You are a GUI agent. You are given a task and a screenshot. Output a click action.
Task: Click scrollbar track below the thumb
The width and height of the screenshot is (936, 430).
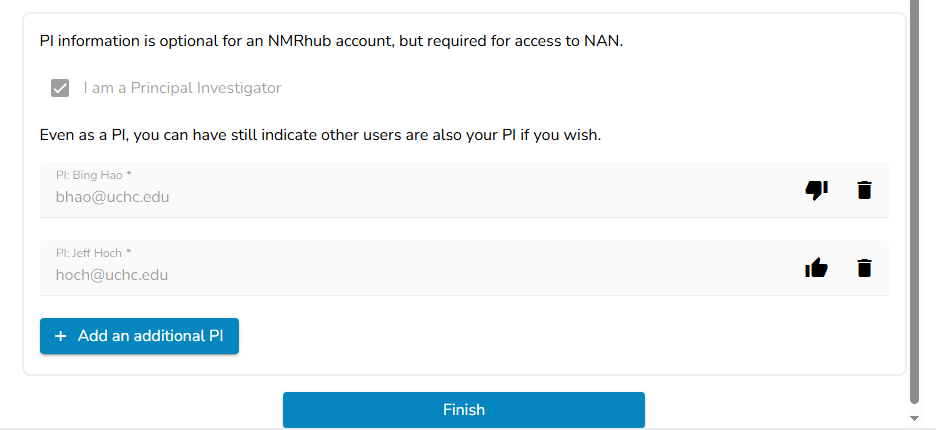pyautogui.click(x=914, y=408)
